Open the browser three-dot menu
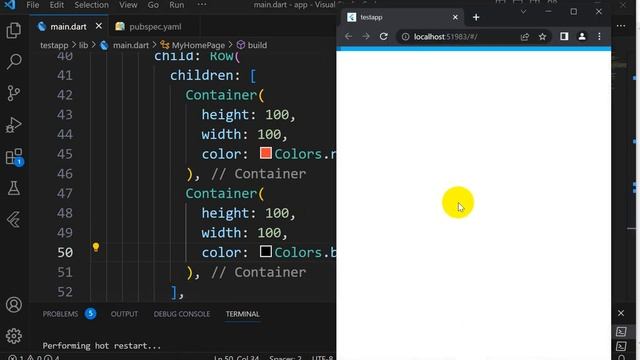640x360 pixels. 599,36
